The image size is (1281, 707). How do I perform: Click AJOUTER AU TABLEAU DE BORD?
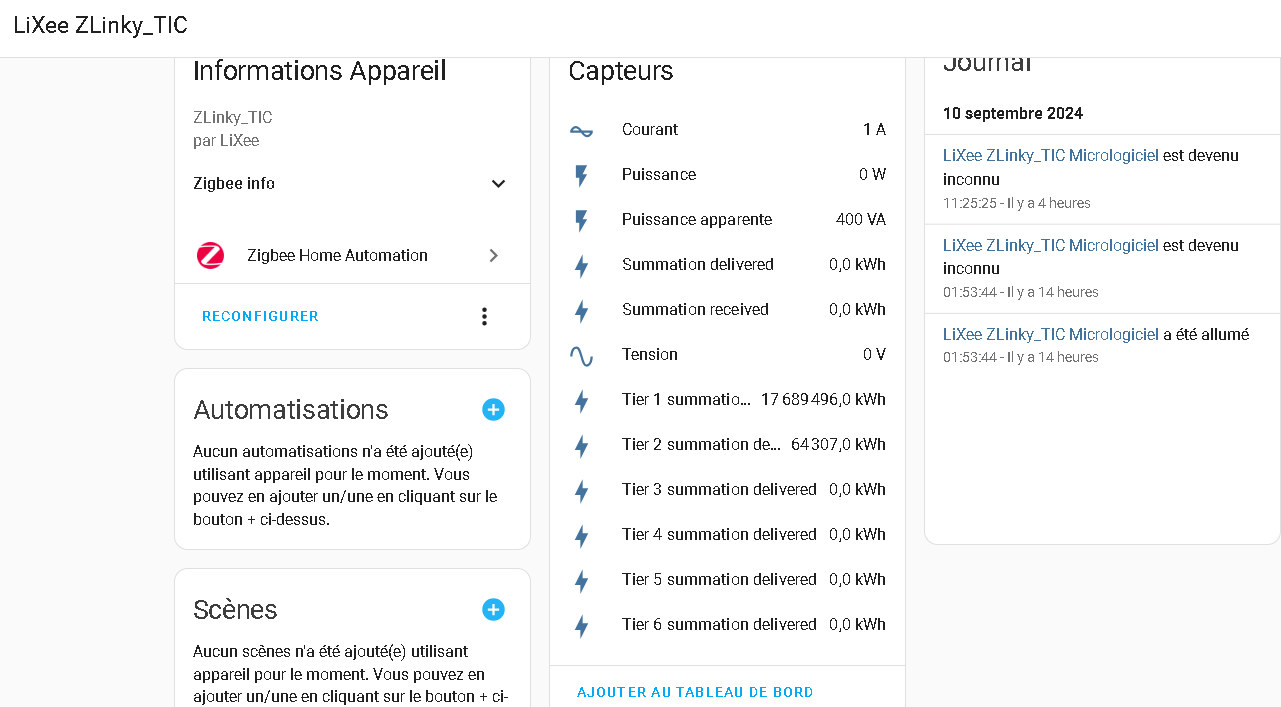[x=695, y=692]
